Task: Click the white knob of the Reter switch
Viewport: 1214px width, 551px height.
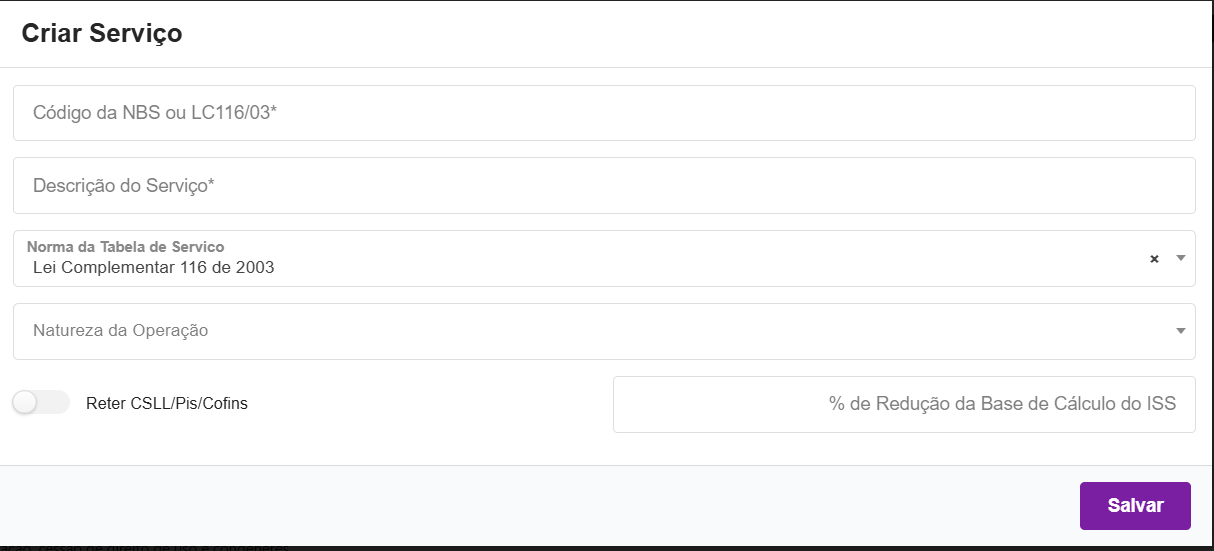Action: [25, 403]
